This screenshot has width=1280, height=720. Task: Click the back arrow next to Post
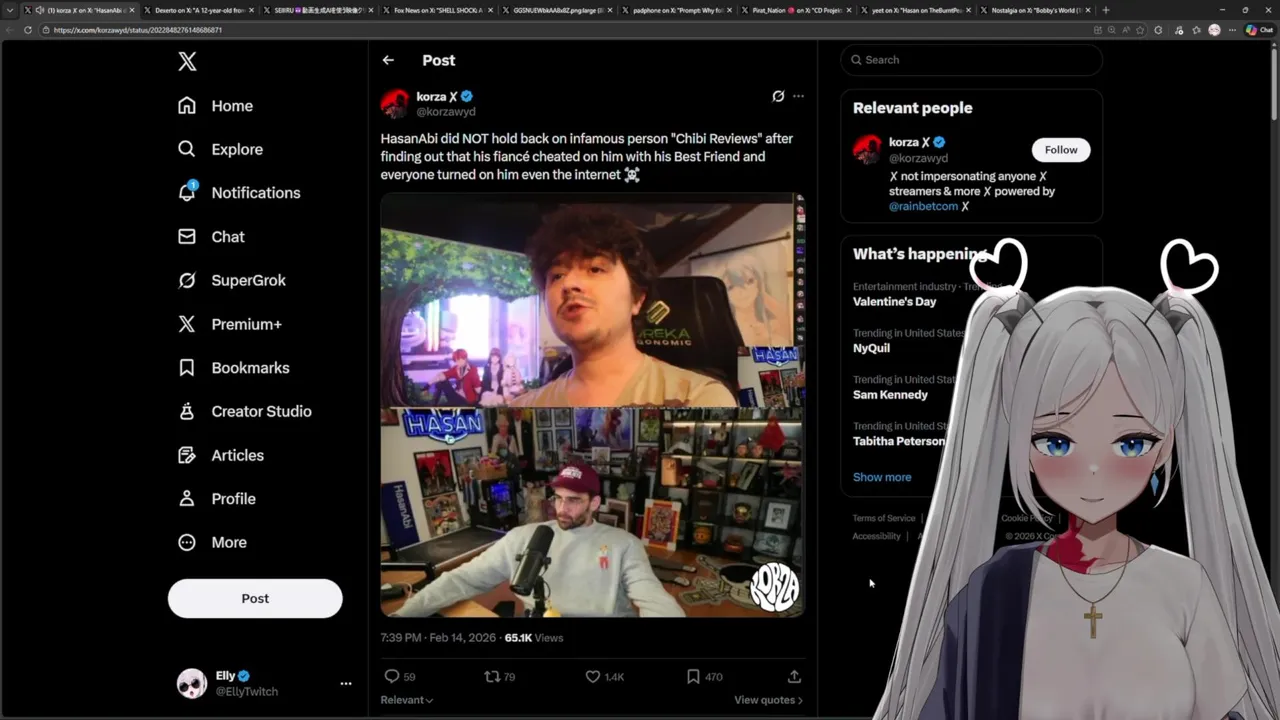[x=388, y=60]
